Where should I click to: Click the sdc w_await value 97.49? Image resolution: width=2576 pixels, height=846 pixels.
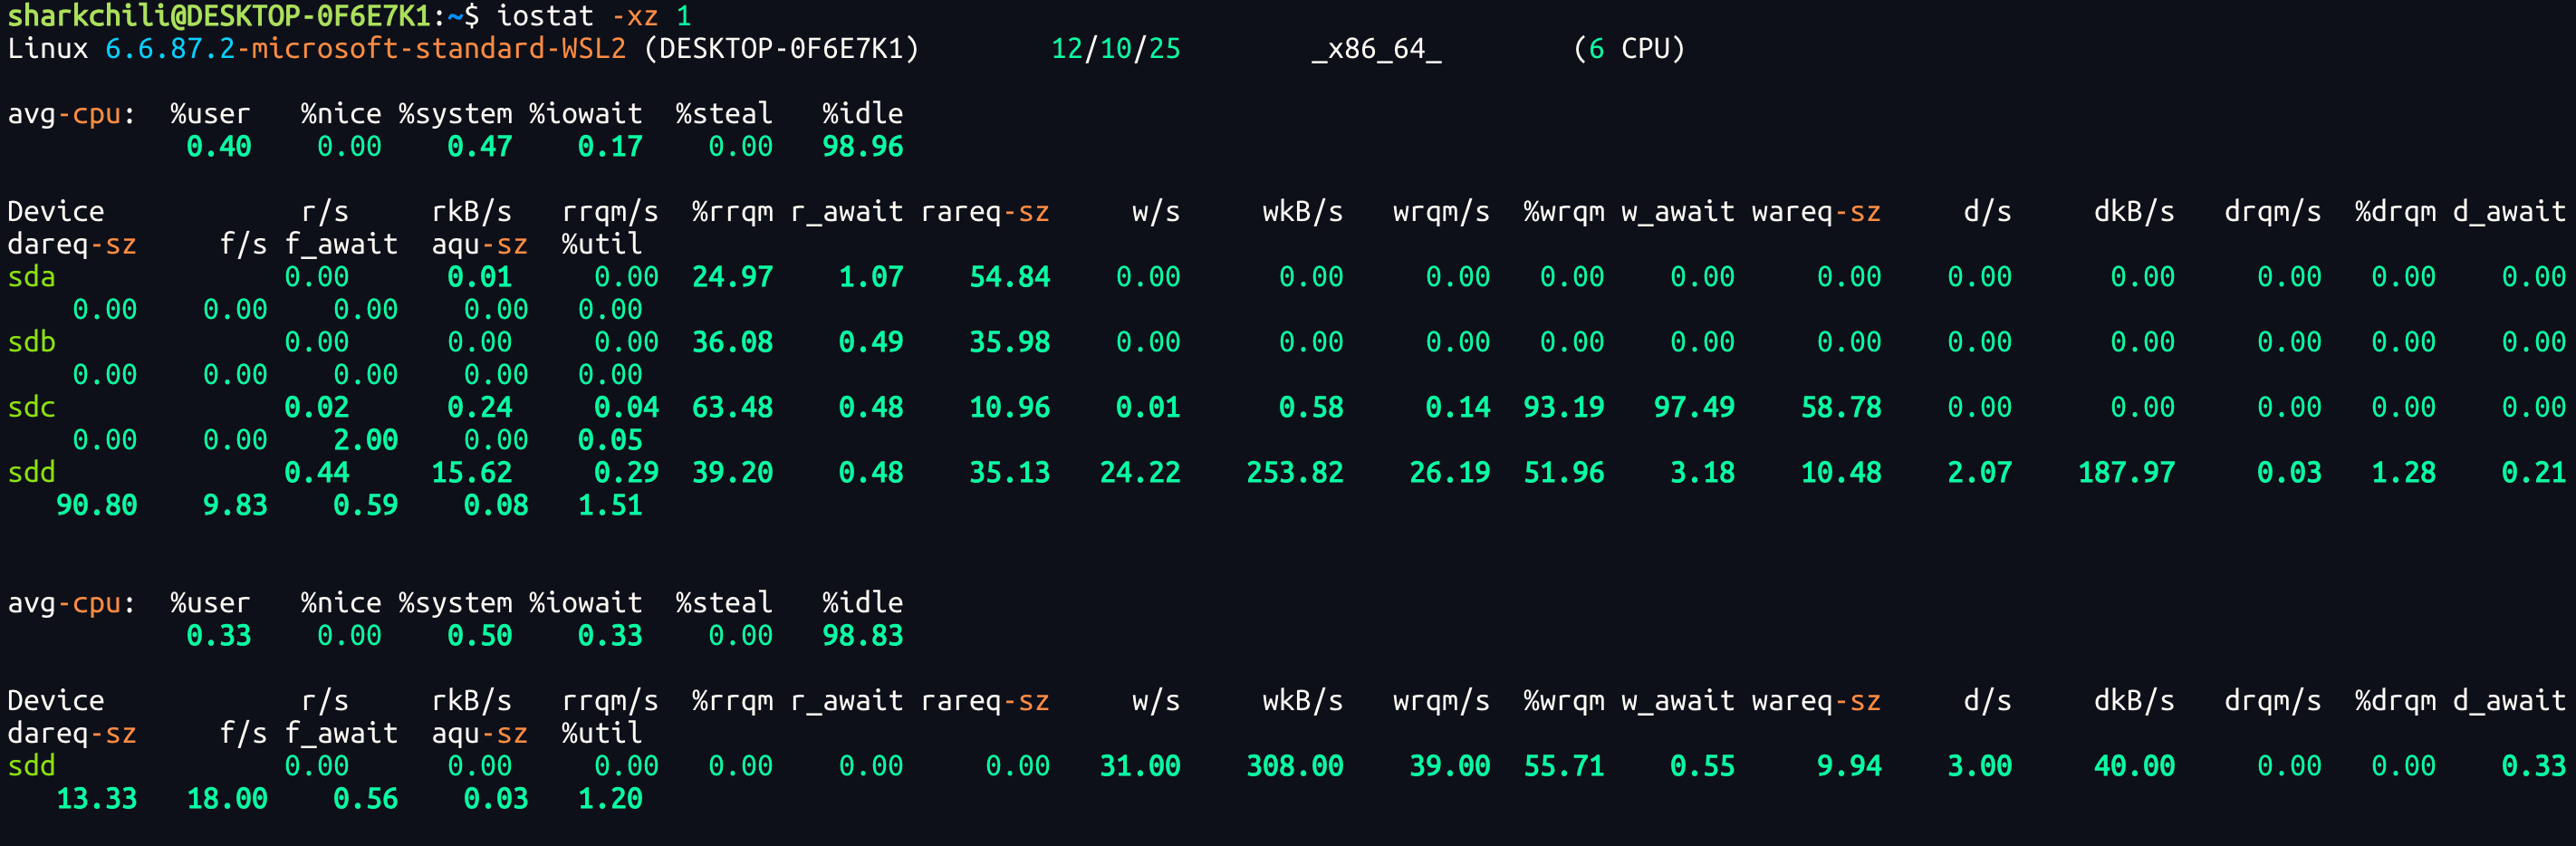[x=1693, y=407]
